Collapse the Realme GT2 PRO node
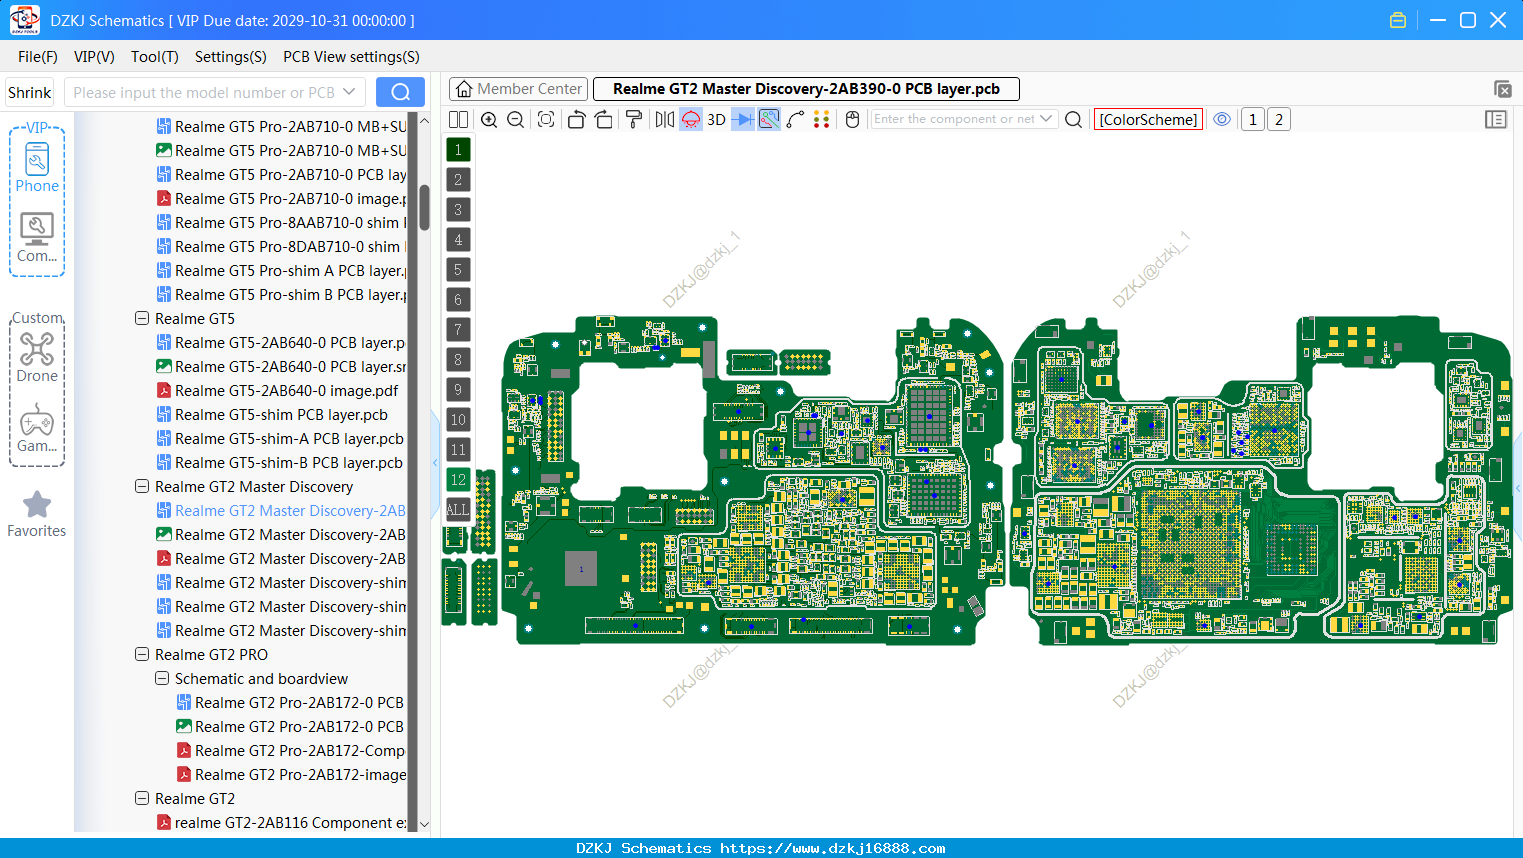 coord(142,654)
